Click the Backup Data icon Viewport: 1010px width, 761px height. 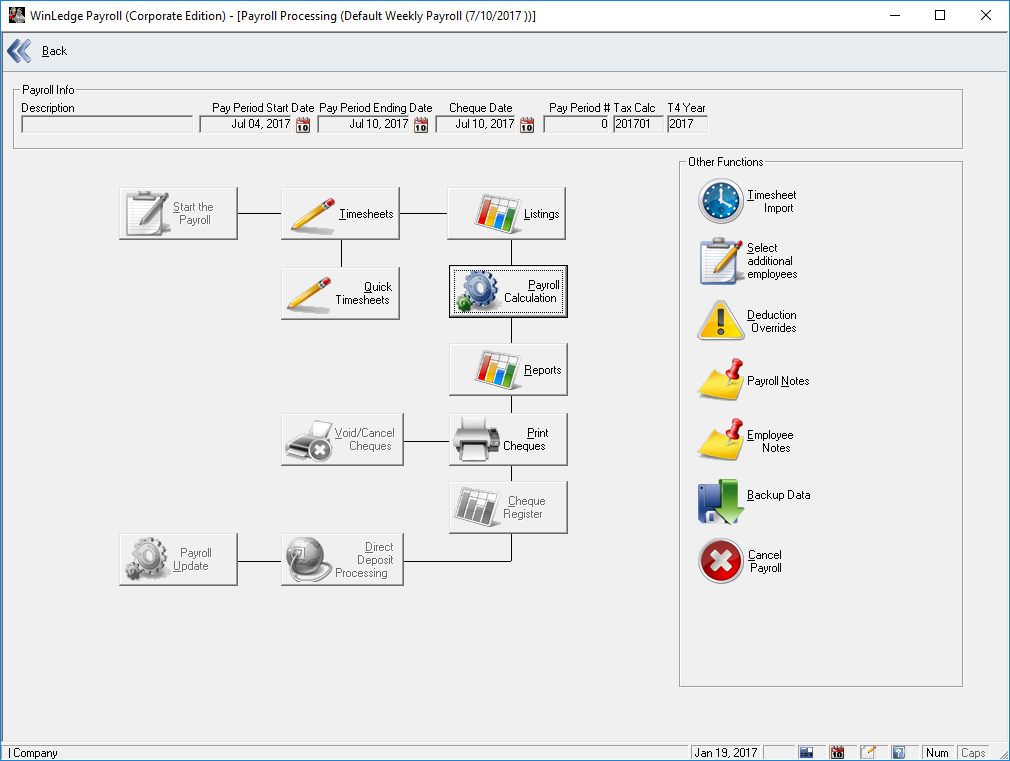click(720, 500)
